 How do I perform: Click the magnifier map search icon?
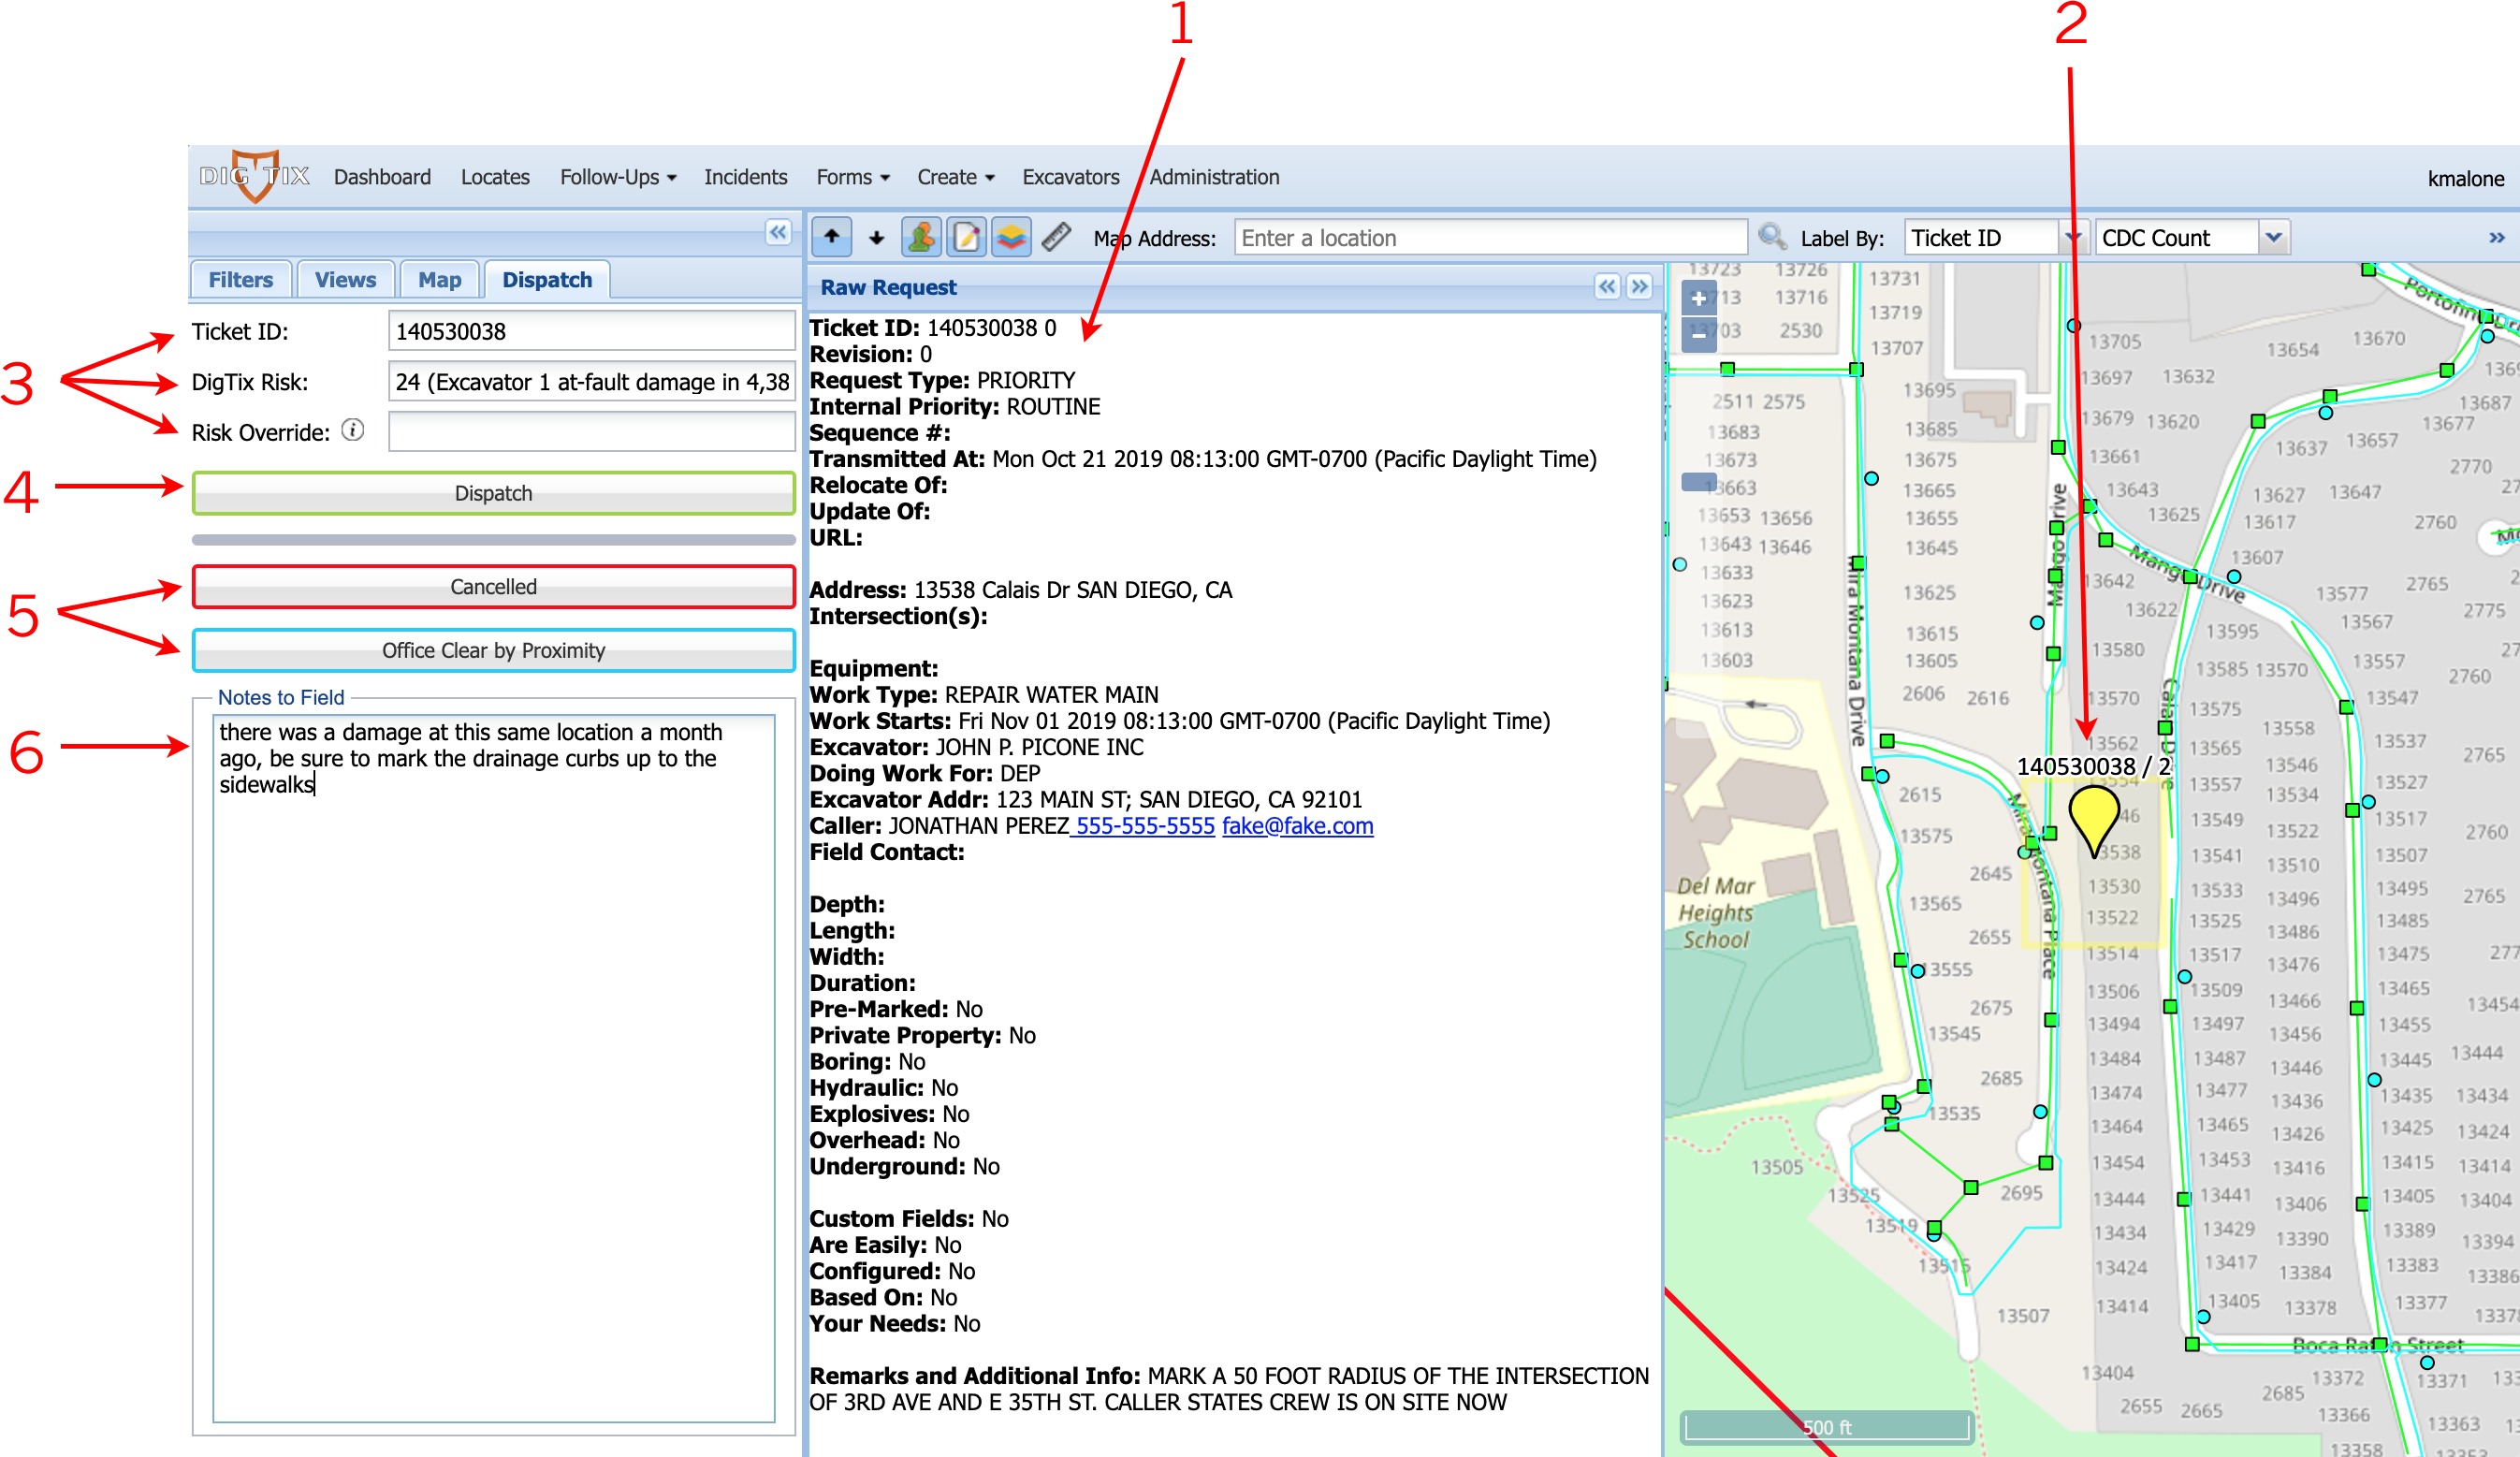click(x=1772, y=237)
